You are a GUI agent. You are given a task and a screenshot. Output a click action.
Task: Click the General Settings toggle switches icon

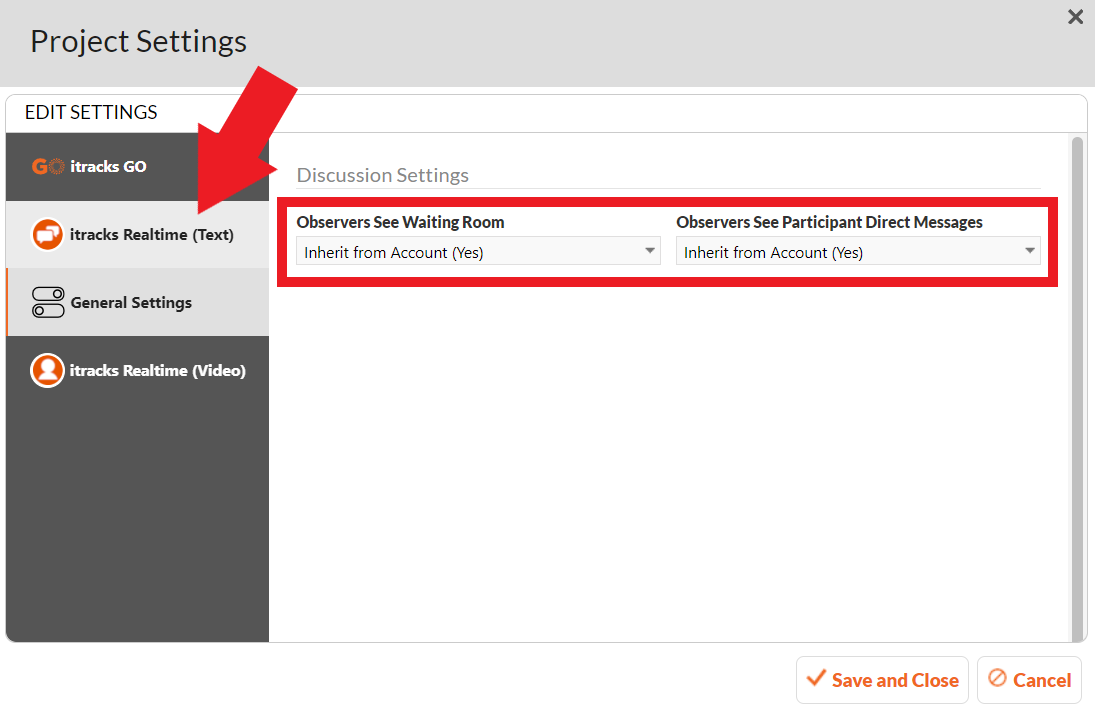48,302
